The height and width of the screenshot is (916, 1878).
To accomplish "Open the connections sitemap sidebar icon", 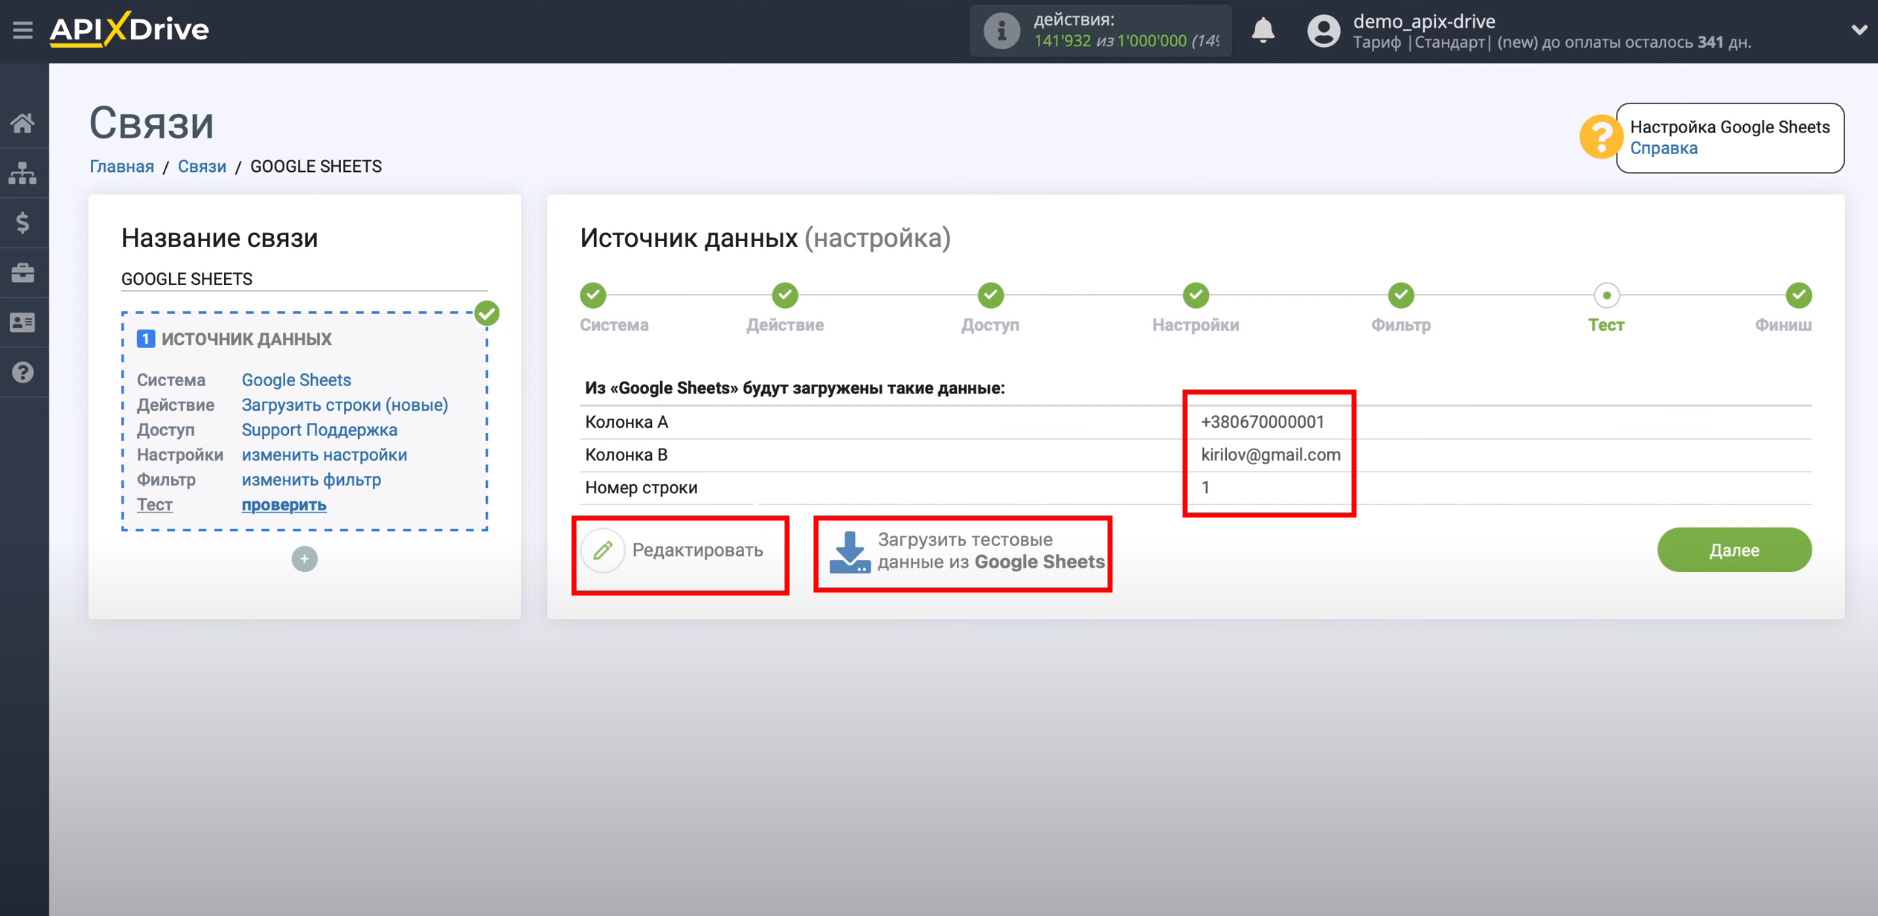I will (x=23, y=173).
